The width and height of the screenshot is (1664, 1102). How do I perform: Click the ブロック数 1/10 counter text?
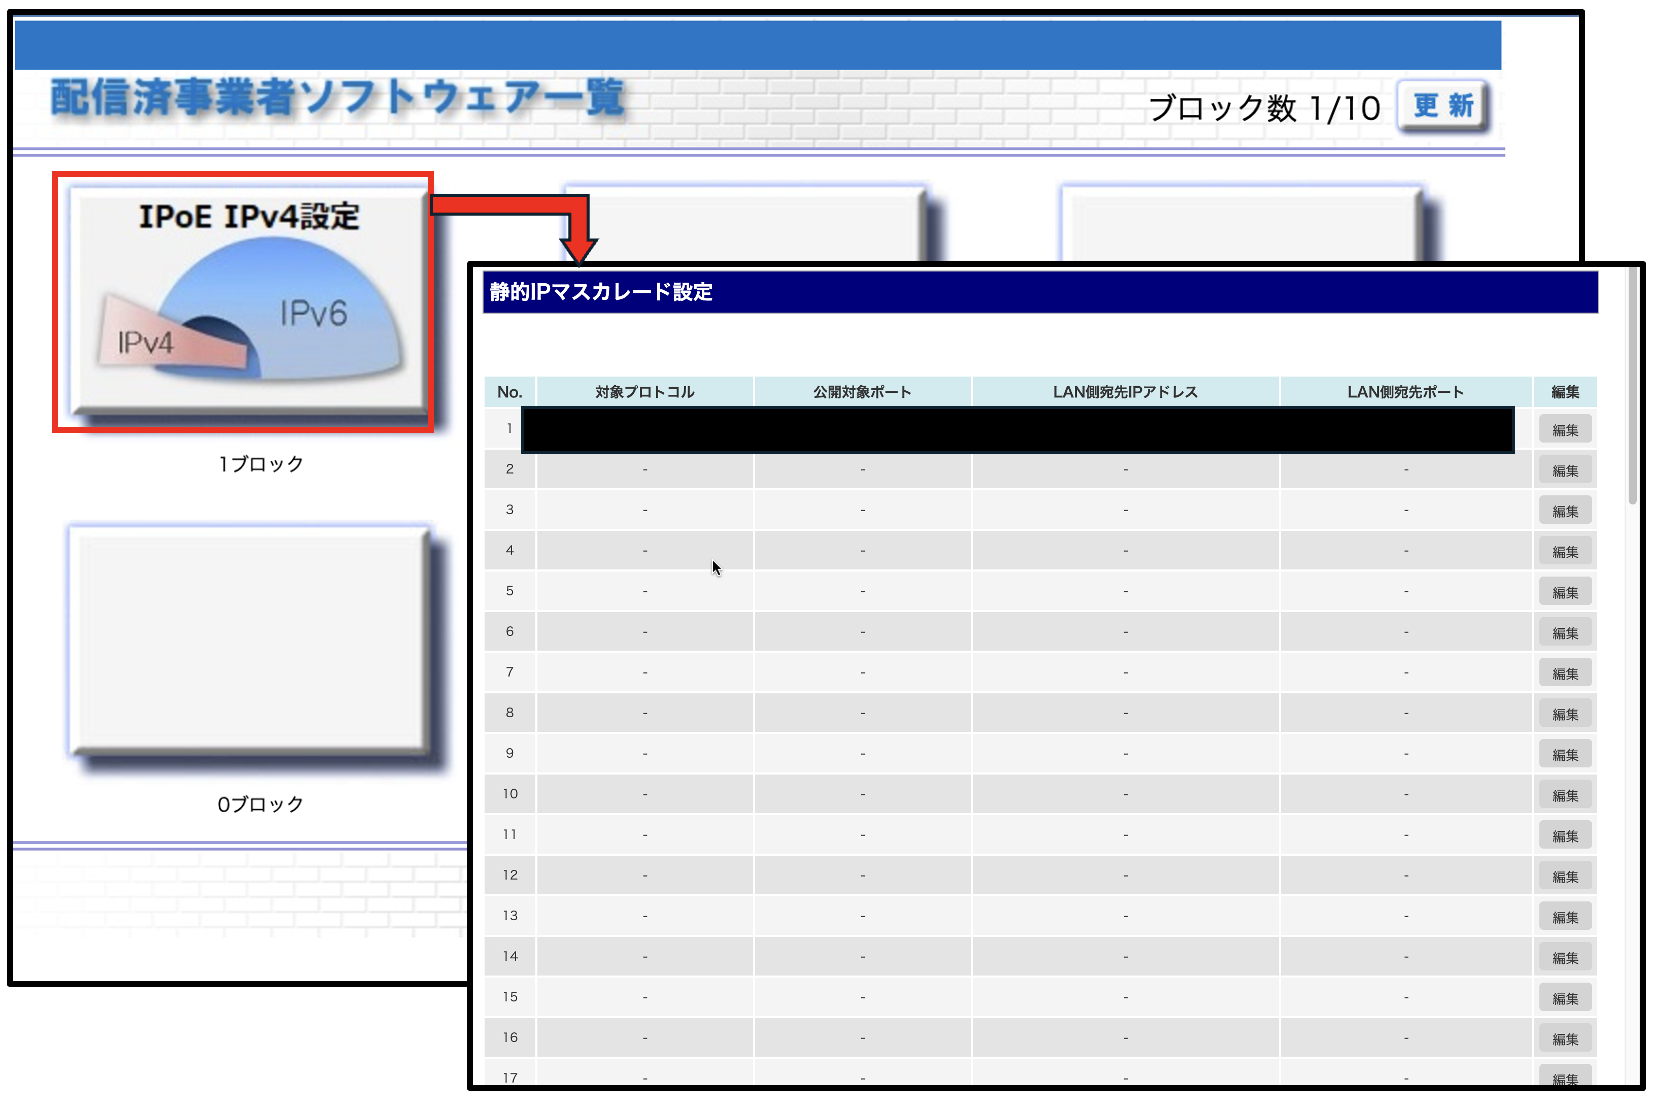(x=1265, y=108)
